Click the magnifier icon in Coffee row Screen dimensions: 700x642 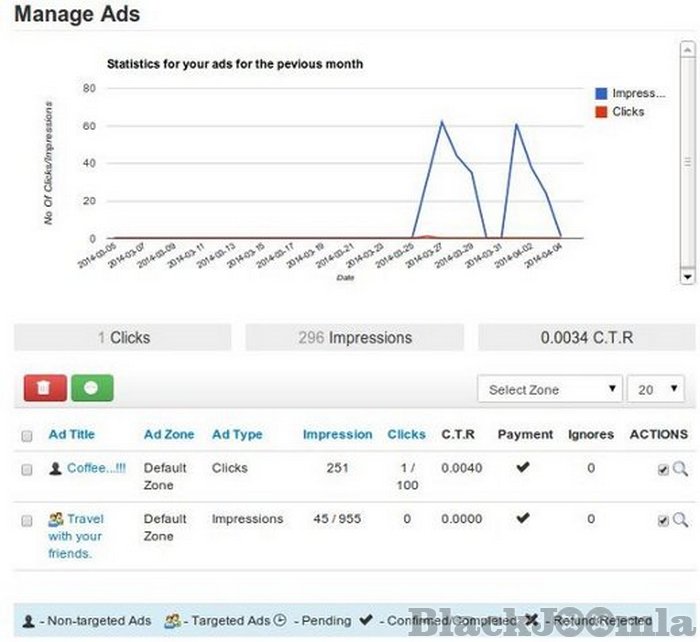(x=680, y=468)
